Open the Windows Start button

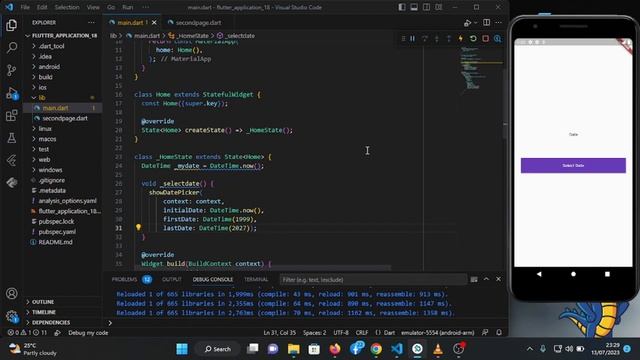click(182, 349)
